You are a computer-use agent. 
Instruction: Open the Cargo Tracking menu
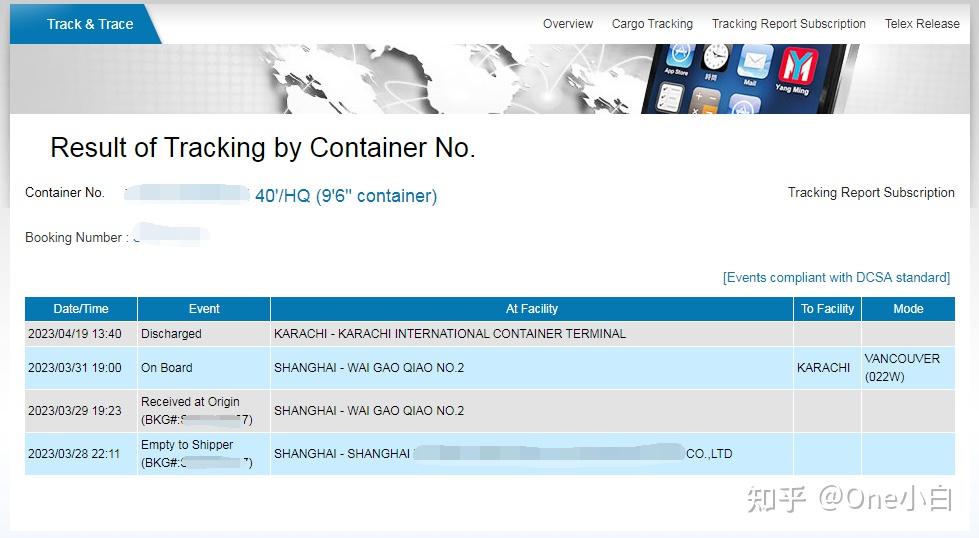coord(652,24)
